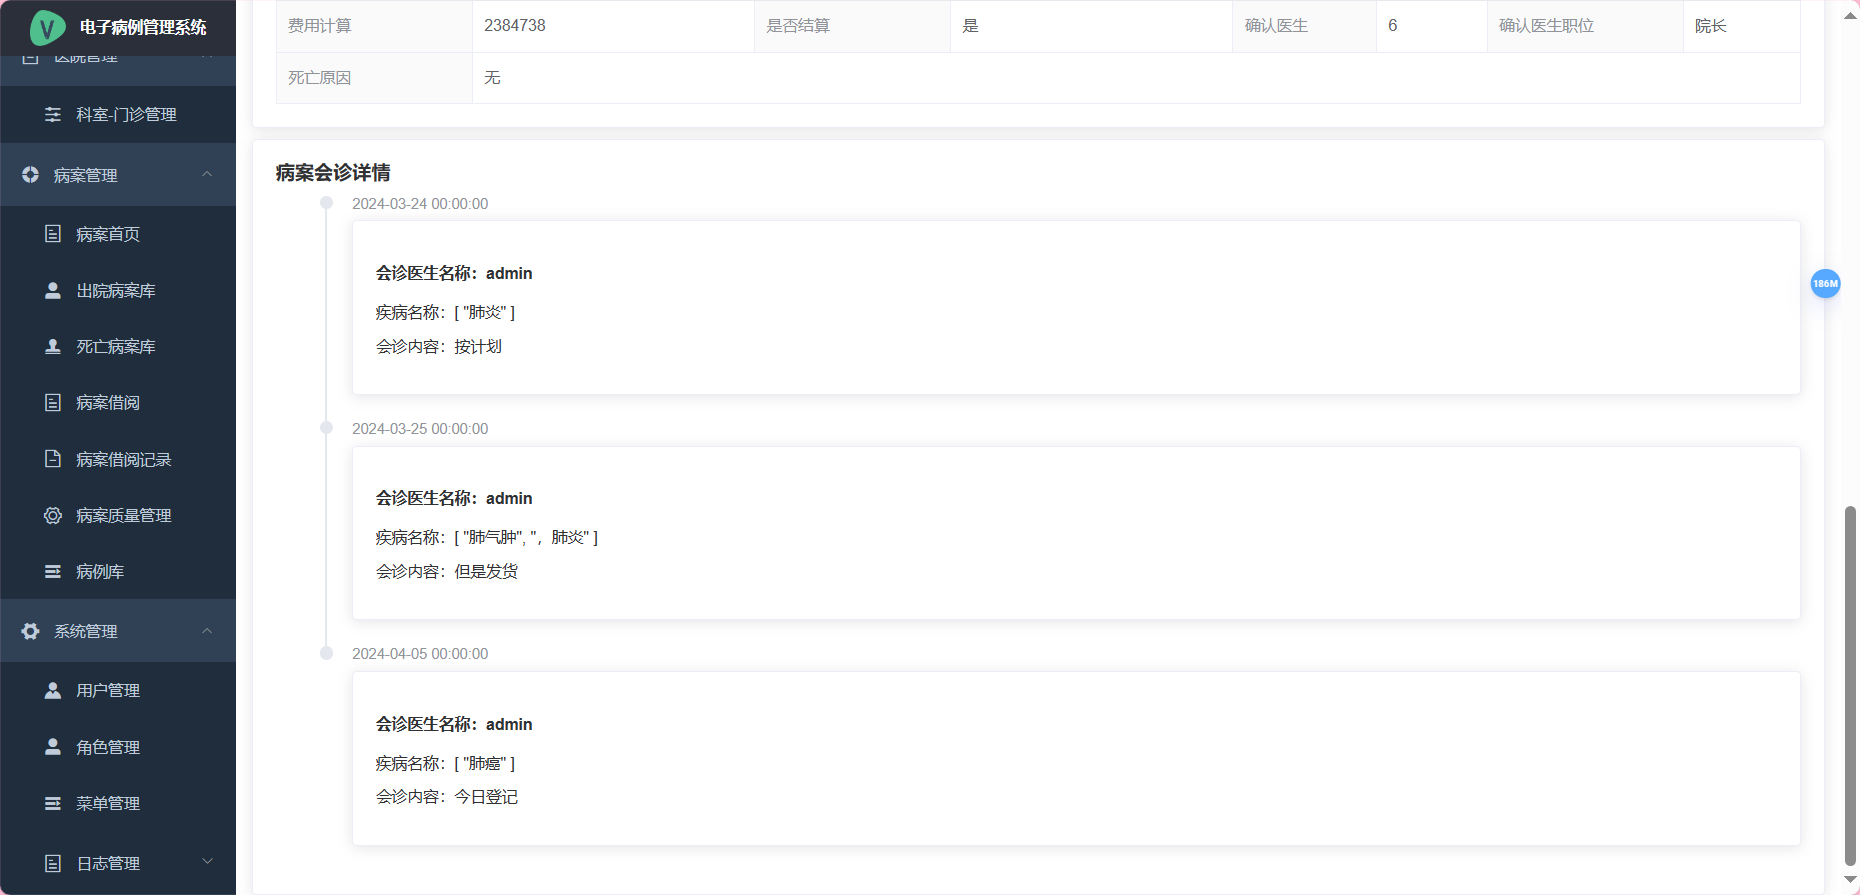Click the 病案借阅记录 file icon

[x=53, y=459]
